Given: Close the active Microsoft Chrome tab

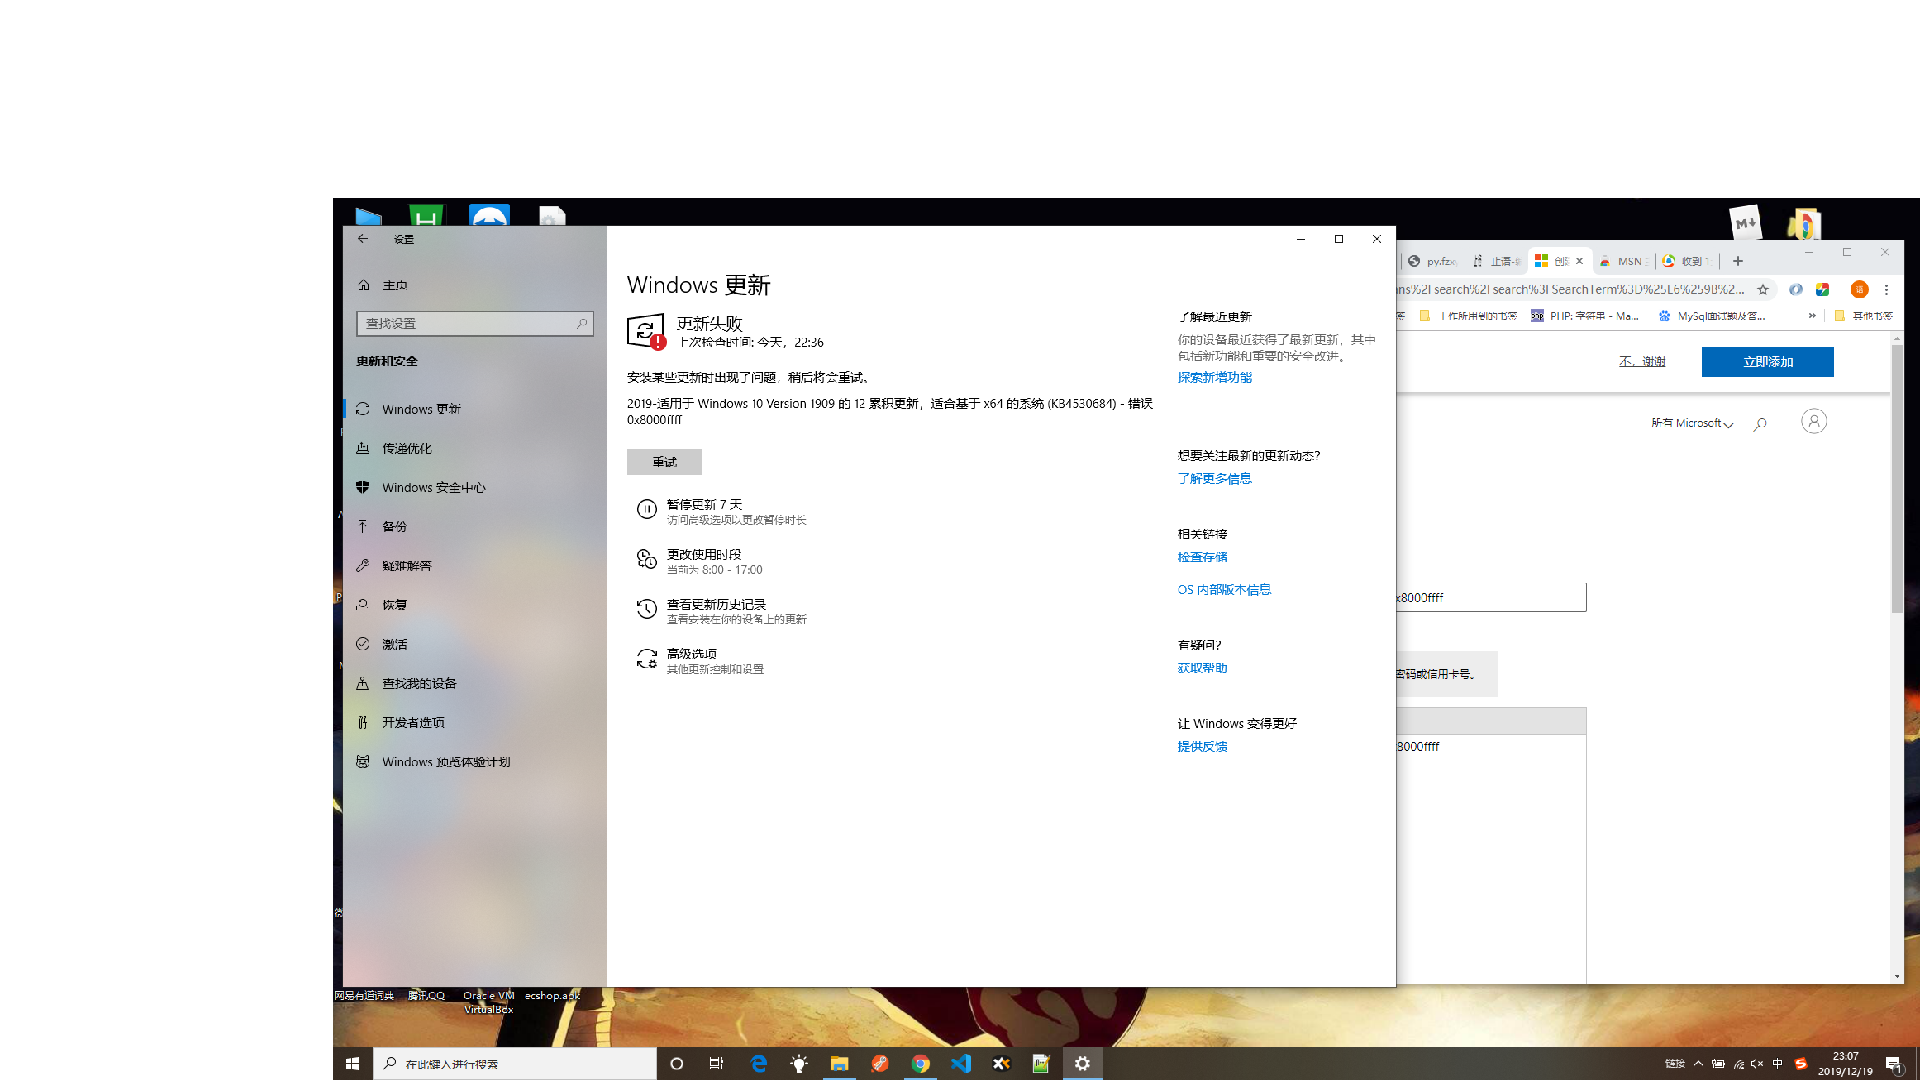Looking at the screenshot, I should click(1580, 261).
